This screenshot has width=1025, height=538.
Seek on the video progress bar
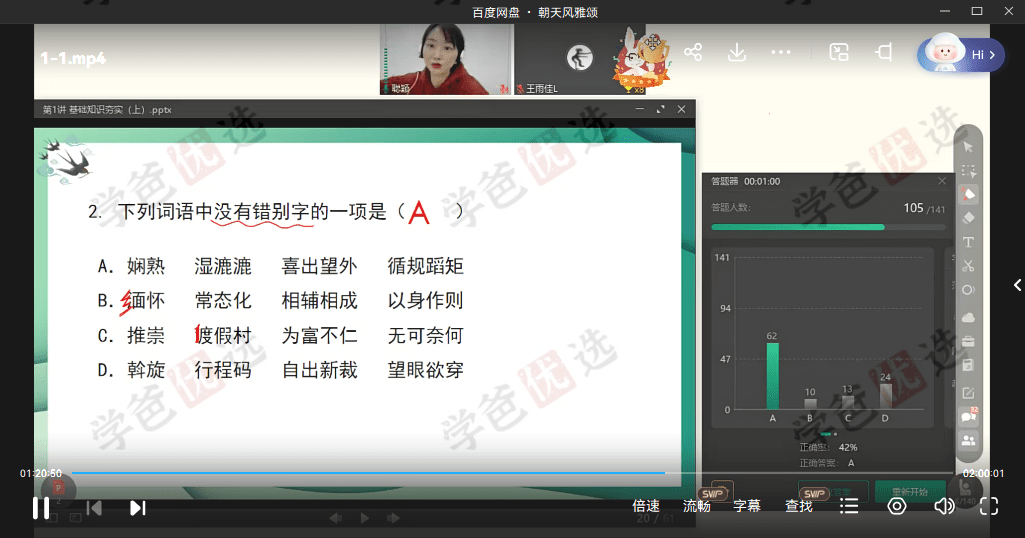(512, 473)
